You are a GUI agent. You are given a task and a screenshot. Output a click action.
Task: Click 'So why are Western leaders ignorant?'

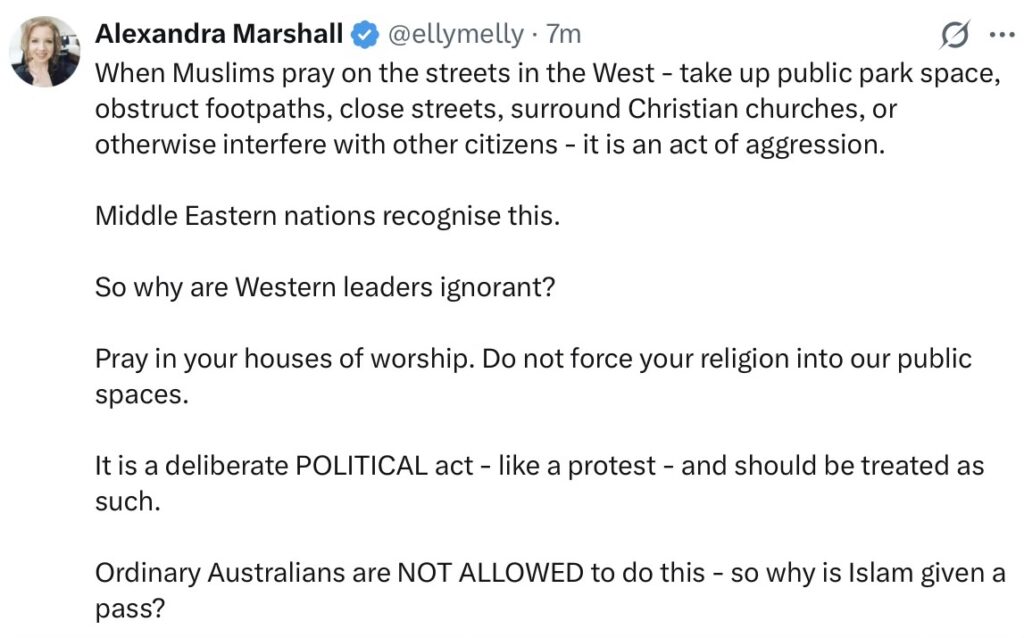point(324,286)
